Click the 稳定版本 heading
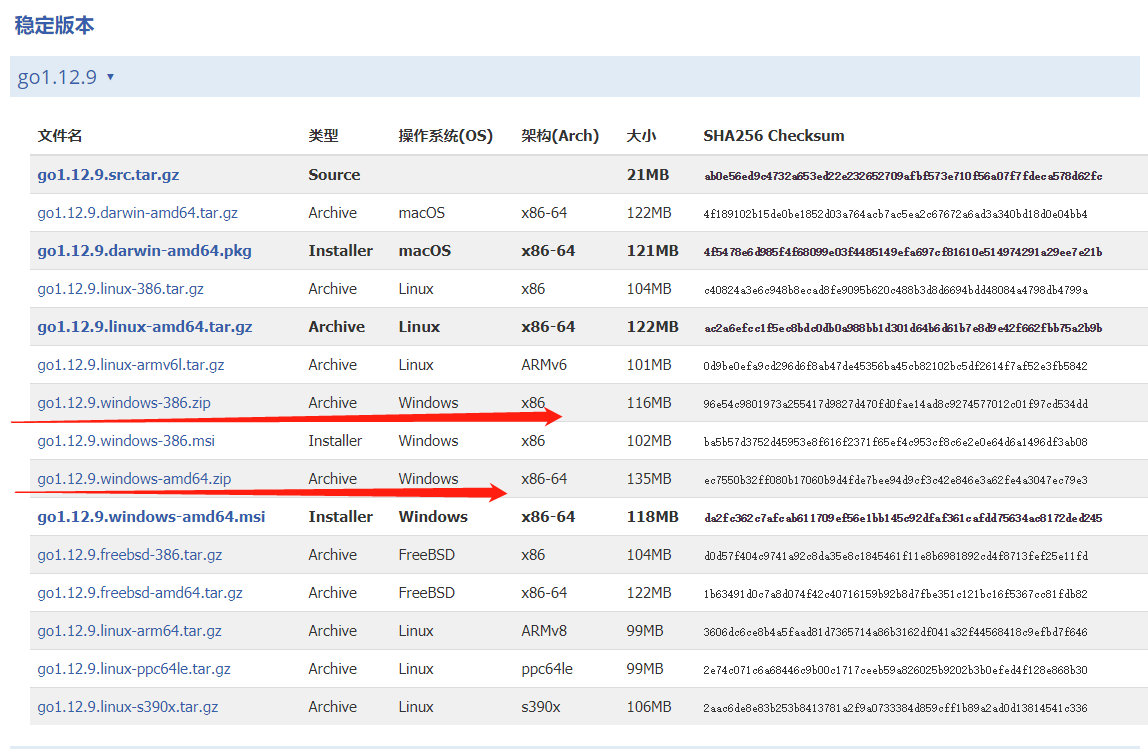Image resolution: width=1148 pixels, height=749 pixels. tap(54, 26)
